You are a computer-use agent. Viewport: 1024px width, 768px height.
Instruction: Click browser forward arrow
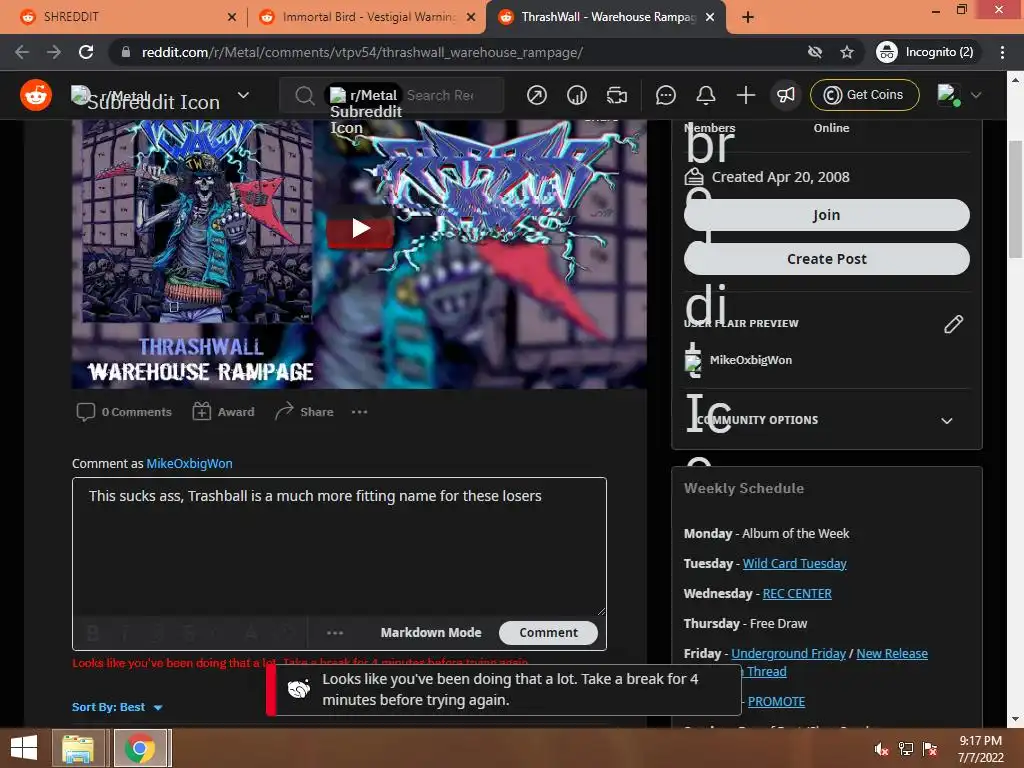54,52
